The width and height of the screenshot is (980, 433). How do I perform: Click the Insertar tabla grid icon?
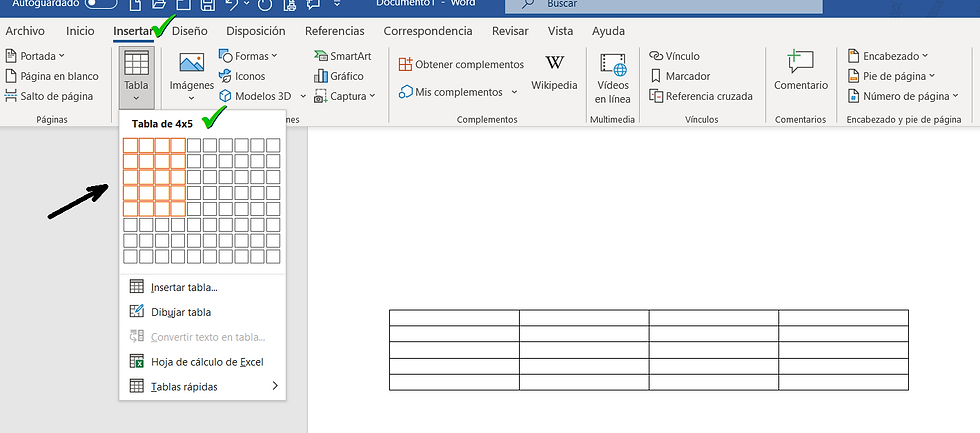coord(136,287)
